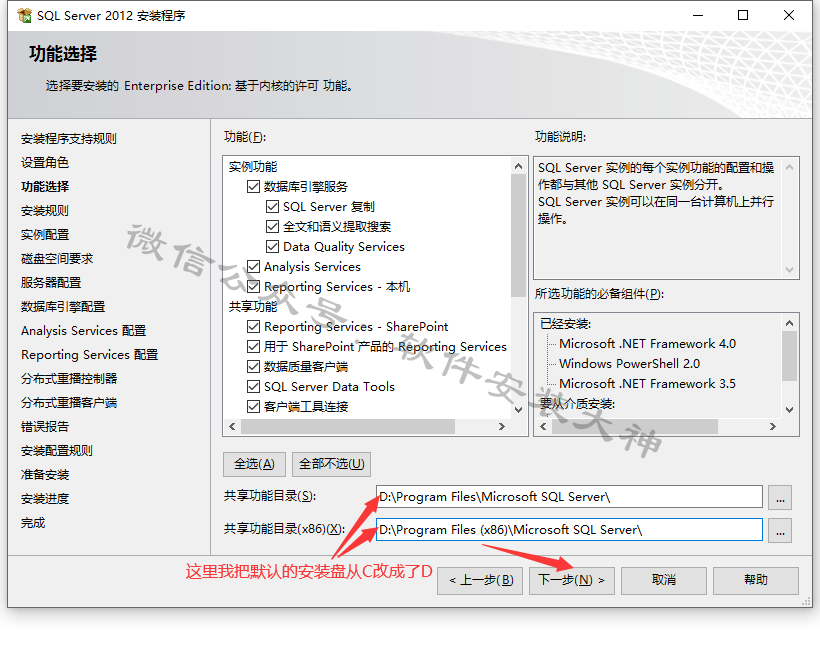Browse for 共享功能目录(x86) folder
Image resolution: width=820 pixels, height=646 pixels.
point(780,530)
